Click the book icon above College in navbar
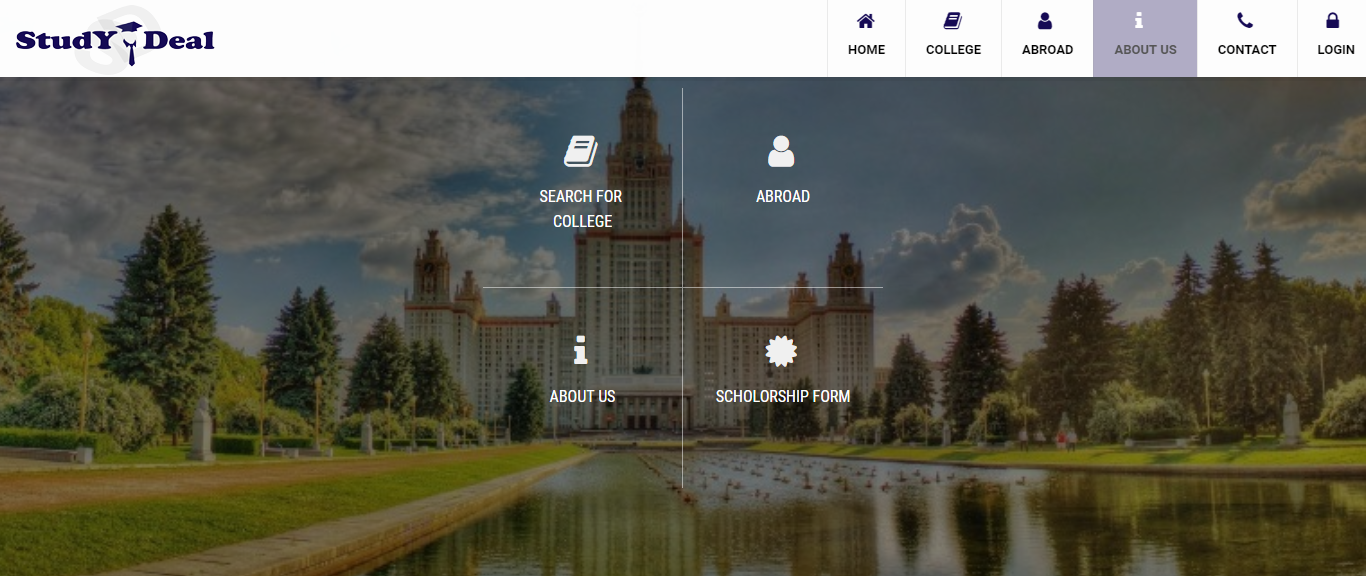The width and height of the screenshot is (1366, 576). pyautogui.click(x=953, y=20)
